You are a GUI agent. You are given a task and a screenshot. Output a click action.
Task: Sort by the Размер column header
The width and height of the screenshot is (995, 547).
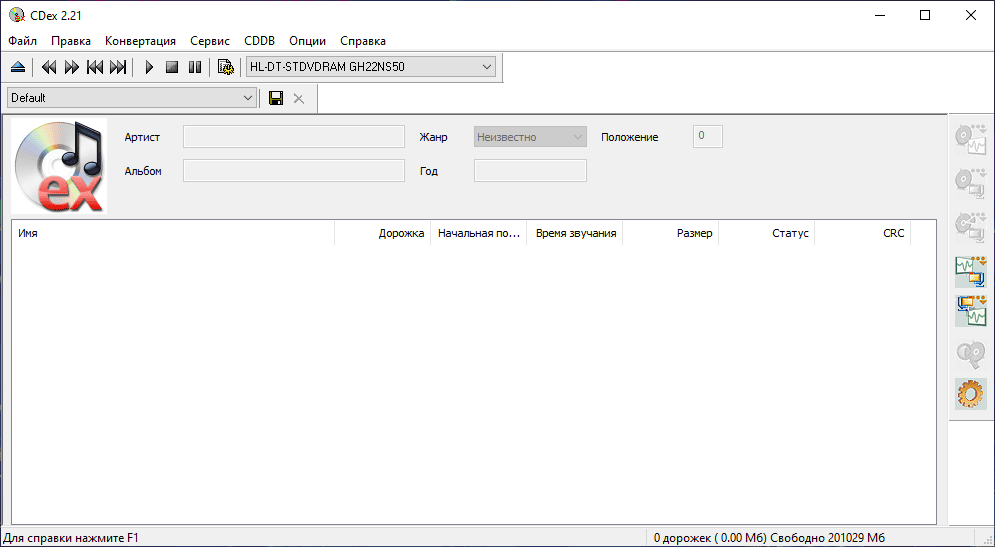671,234
